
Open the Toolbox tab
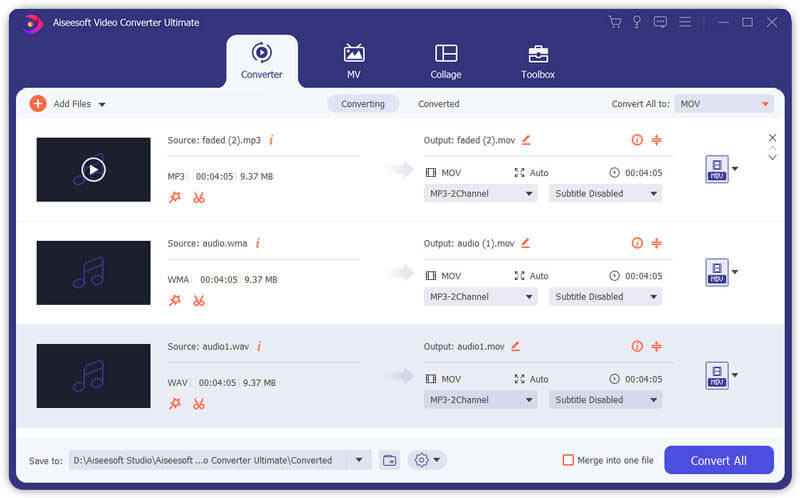click(538, 61)
